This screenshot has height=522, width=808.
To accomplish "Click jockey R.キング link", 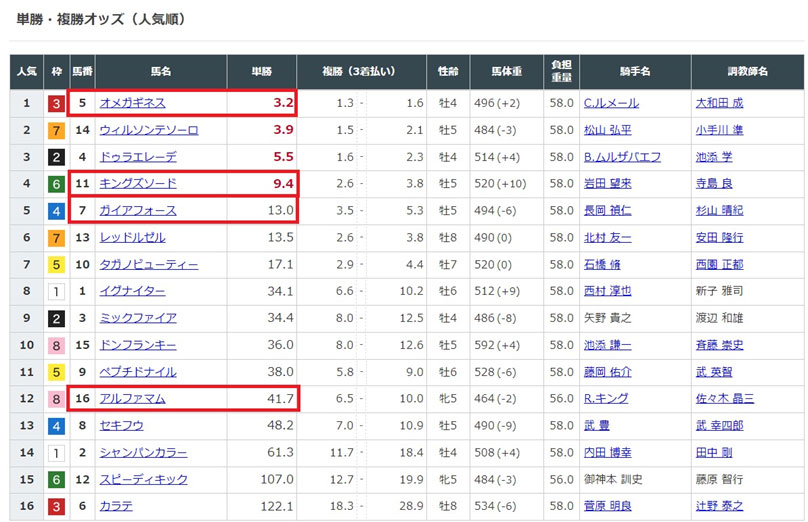I will (x=608, y=399).
